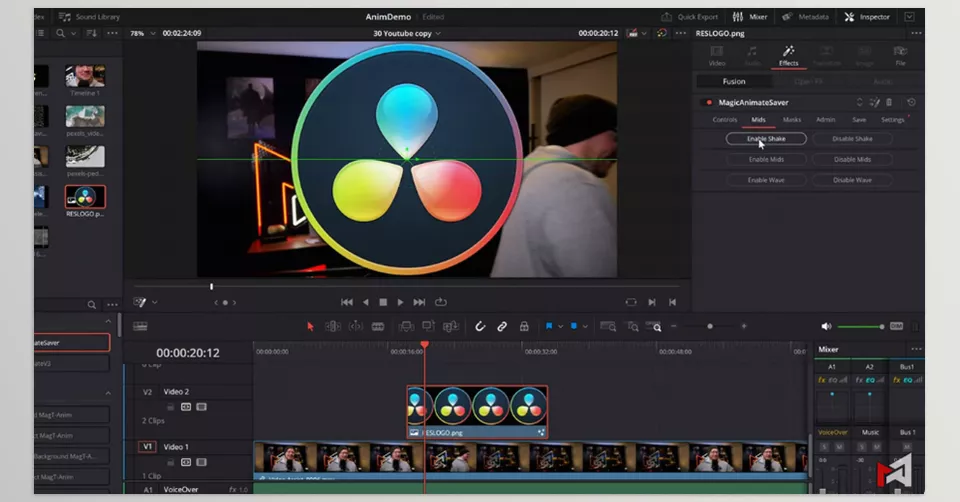Open the marker color dropdown arrow
This screenshot has height=502, width=960.
click(585, 327)
